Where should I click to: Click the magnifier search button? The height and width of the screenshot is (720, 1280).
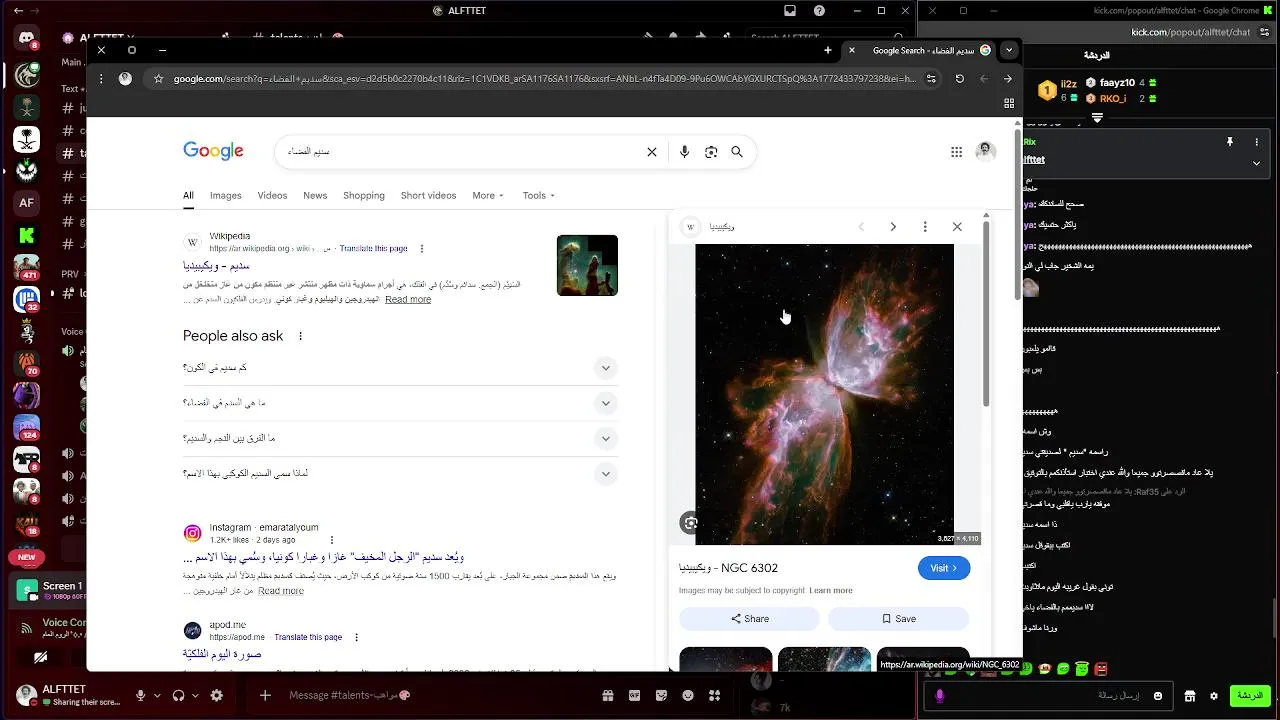click(x=737, y=152)
